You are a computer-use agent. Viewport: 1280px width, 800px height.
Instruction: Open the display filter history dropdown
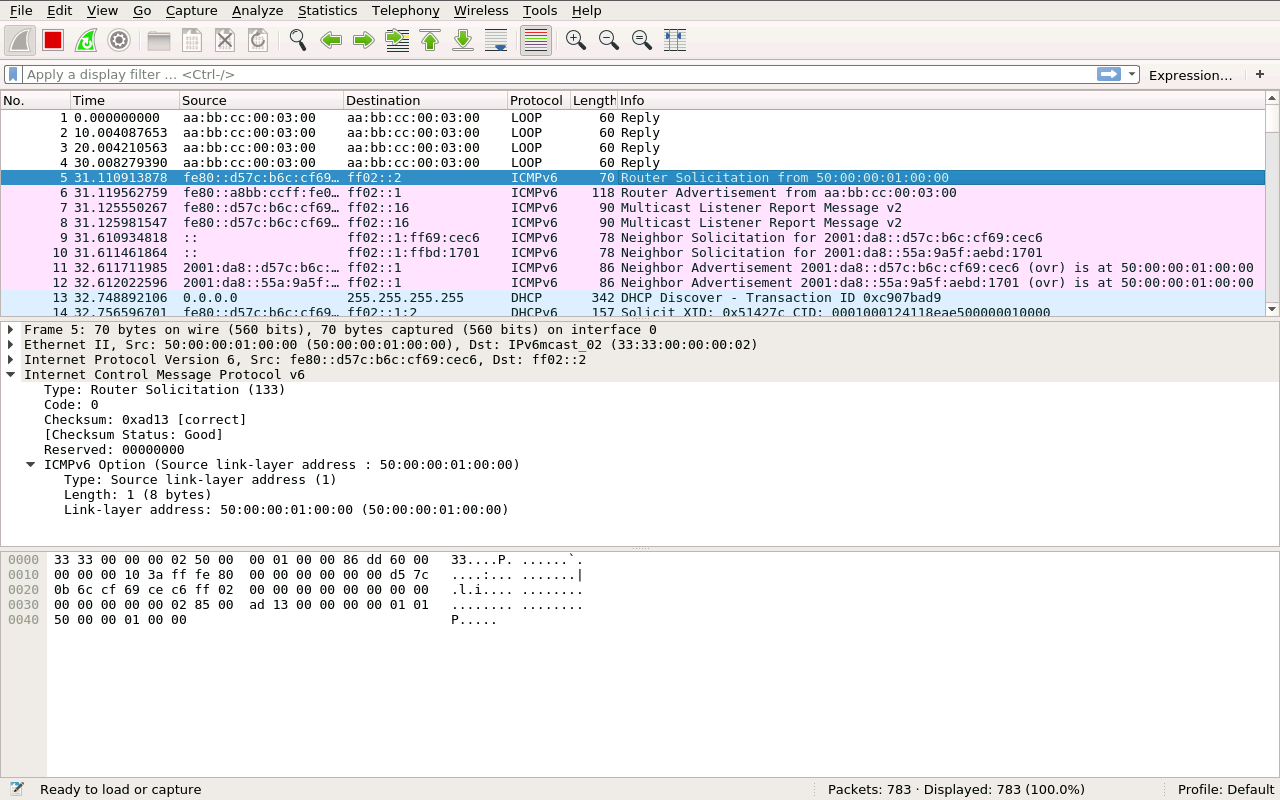click(x=1132, y=75)
